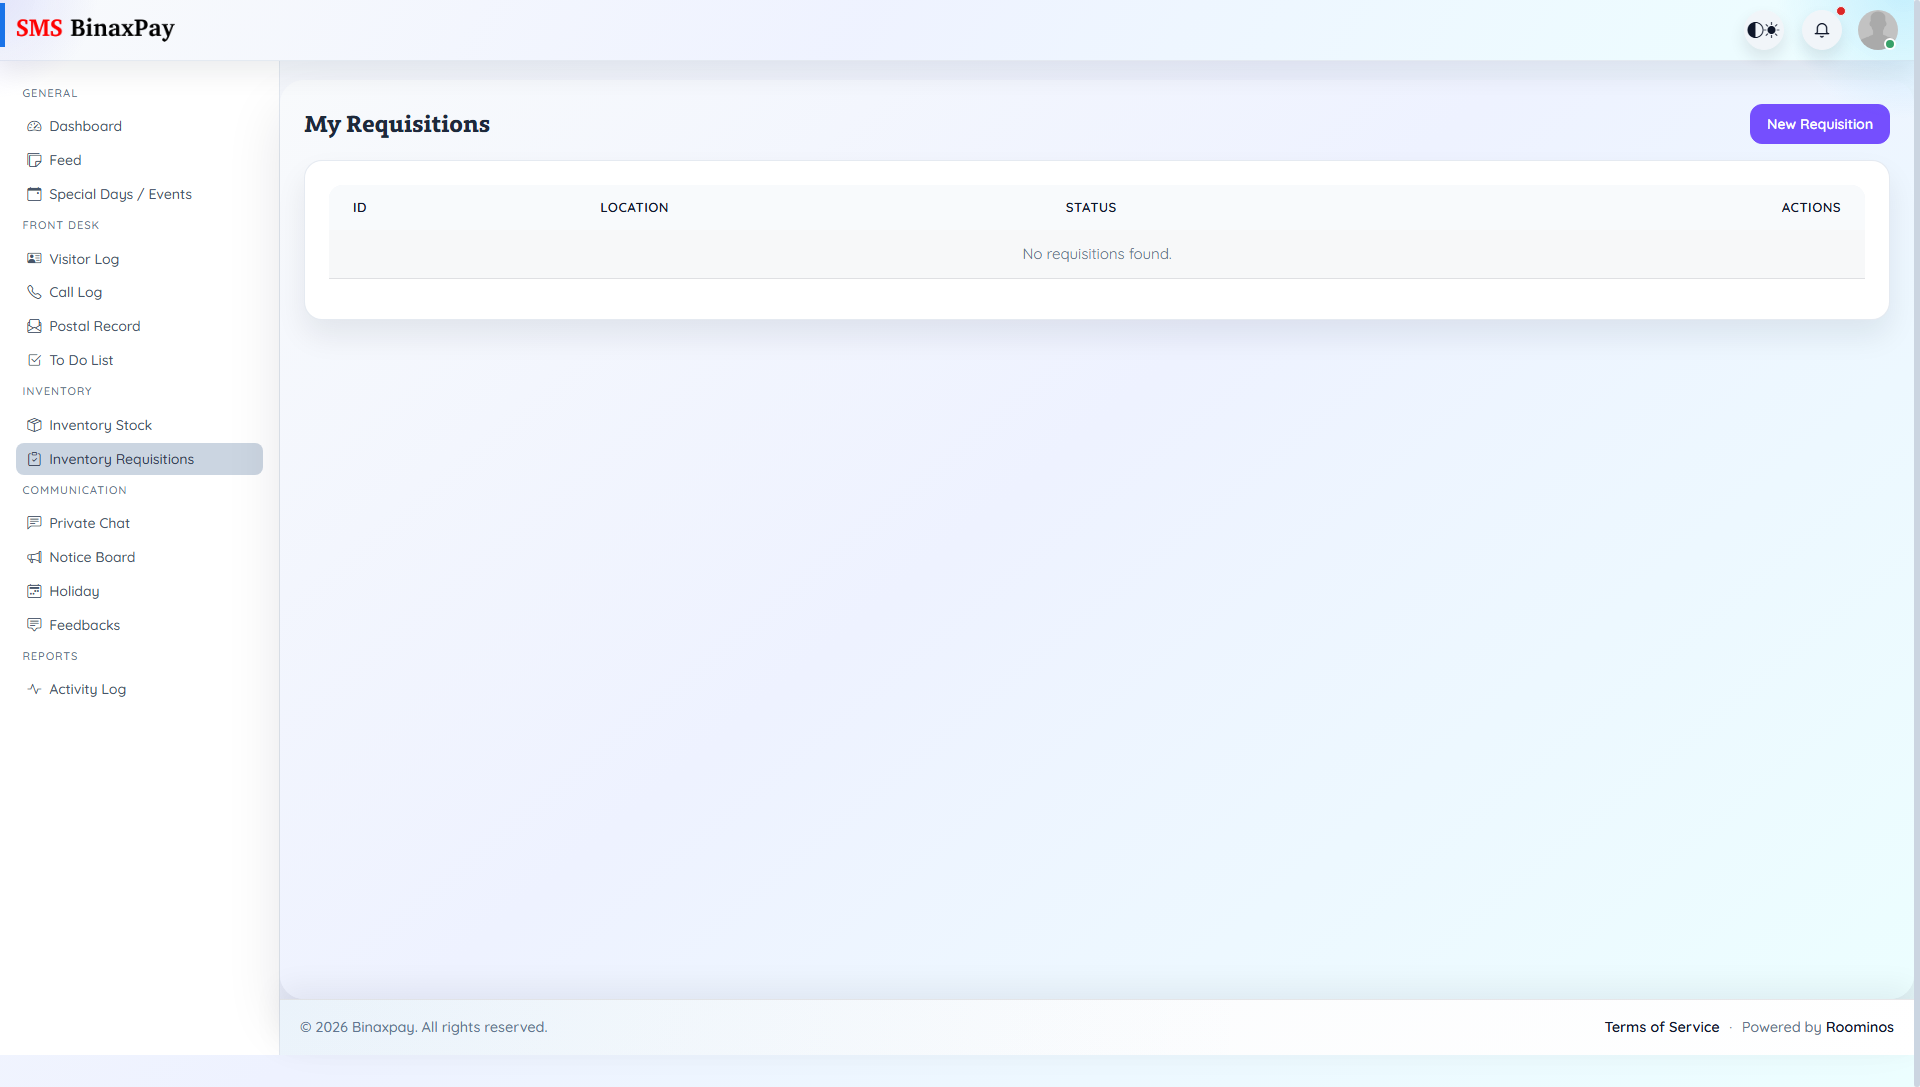Viewport: 1920px width, 1087px height.
Task: Select Feedbacks from the sidebar
Action: 84,625
